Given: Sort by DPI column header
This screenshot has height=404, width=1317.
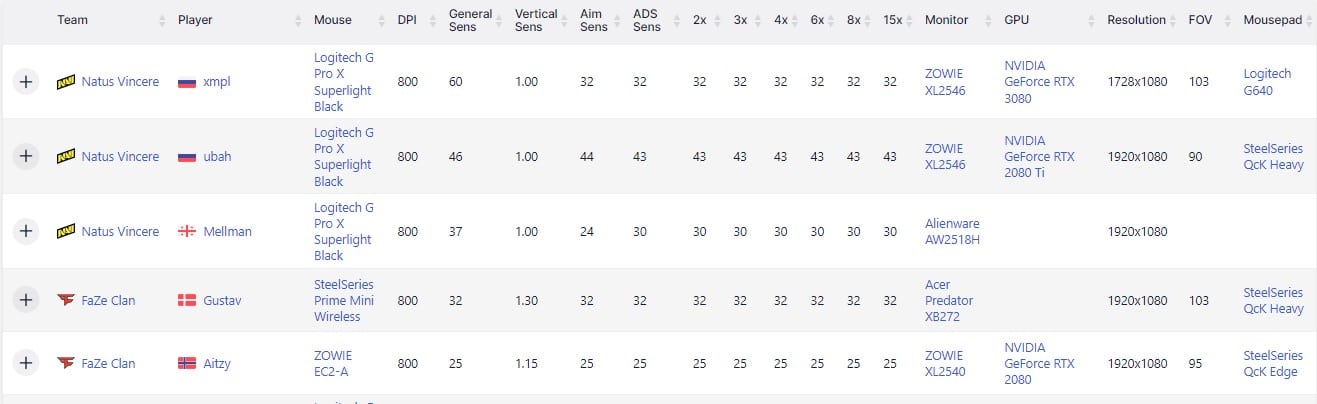Looking at the screenshot, I should 407,20.
